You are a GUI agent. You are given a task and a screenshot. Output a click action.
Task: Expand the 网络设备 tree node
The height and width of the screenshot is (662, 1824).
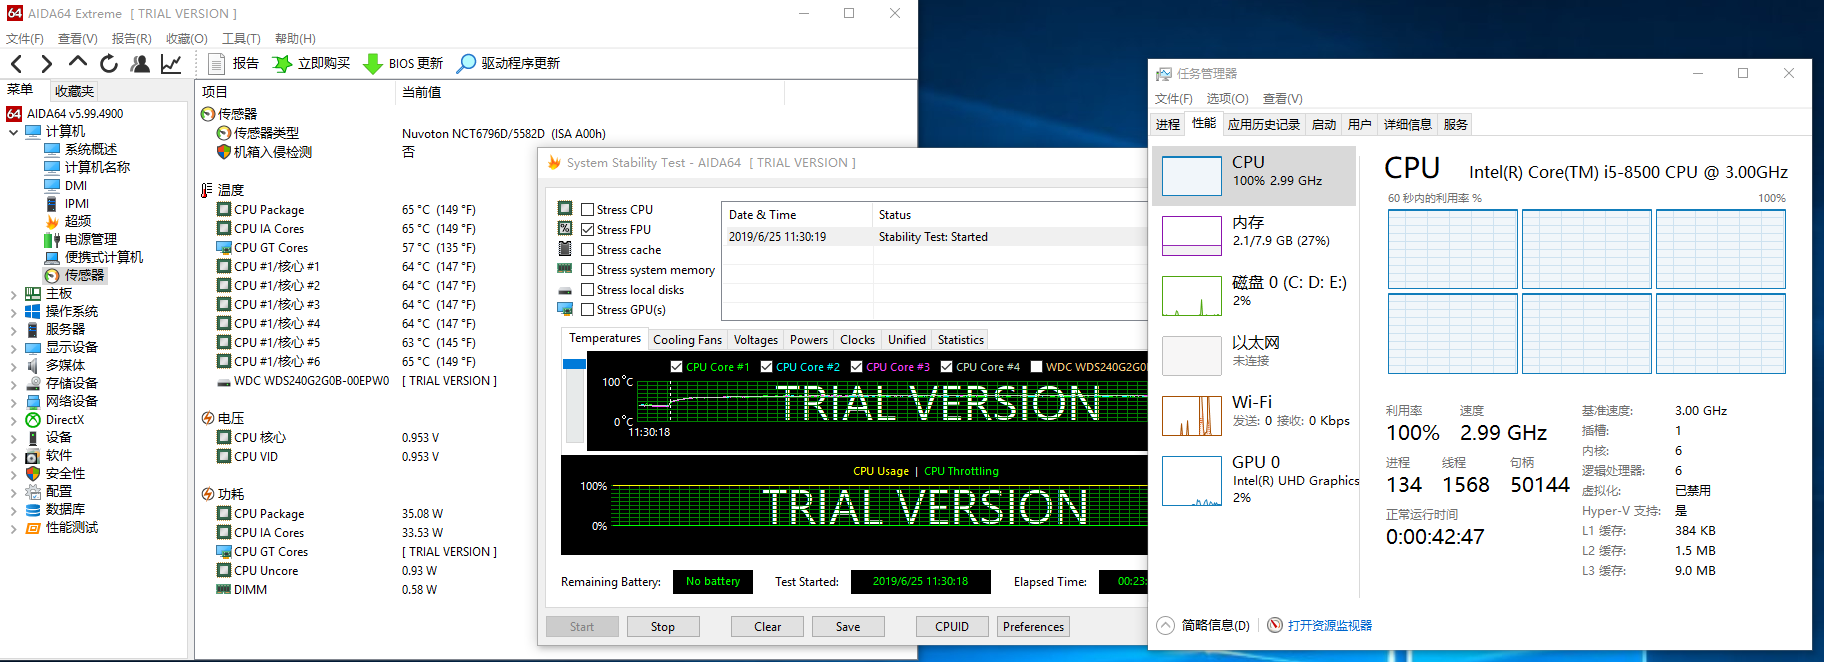click(13, 402)
